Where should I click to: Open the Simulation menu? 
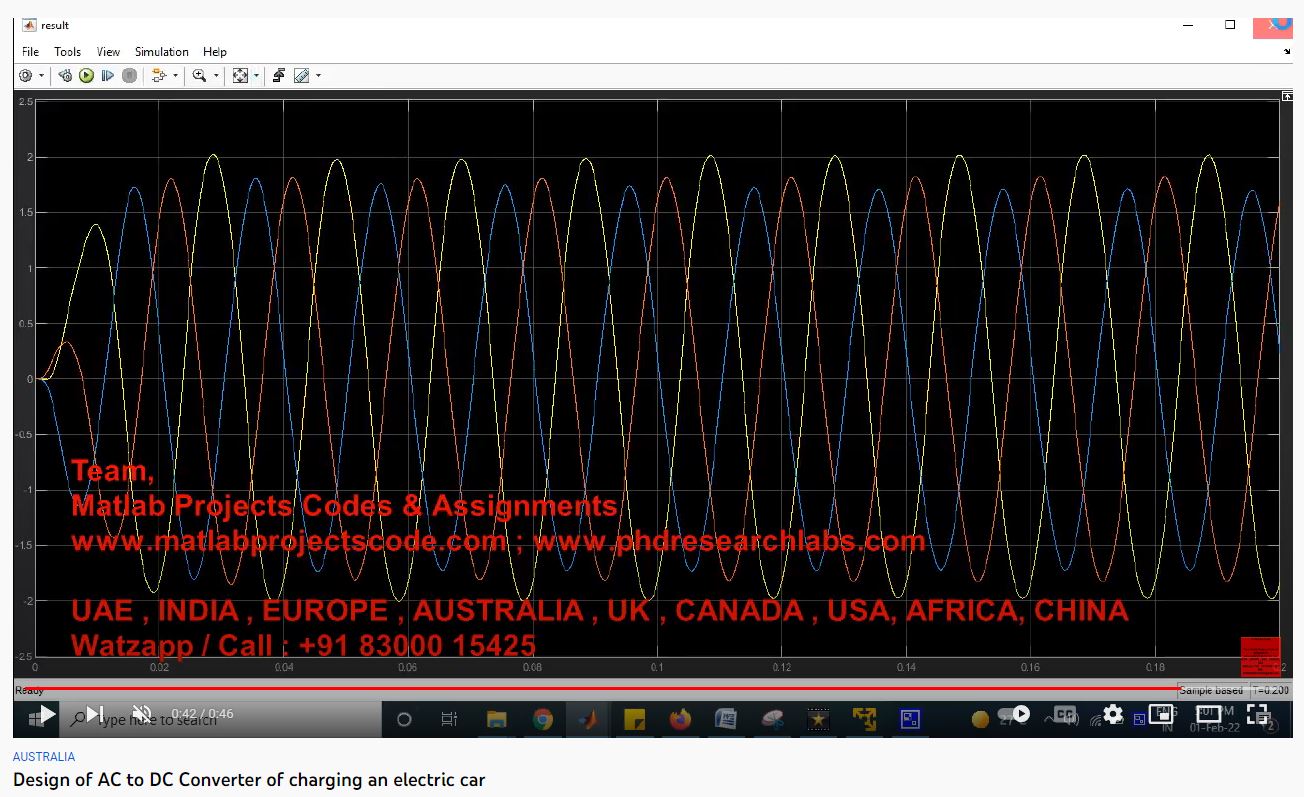[x=162, y=52]
